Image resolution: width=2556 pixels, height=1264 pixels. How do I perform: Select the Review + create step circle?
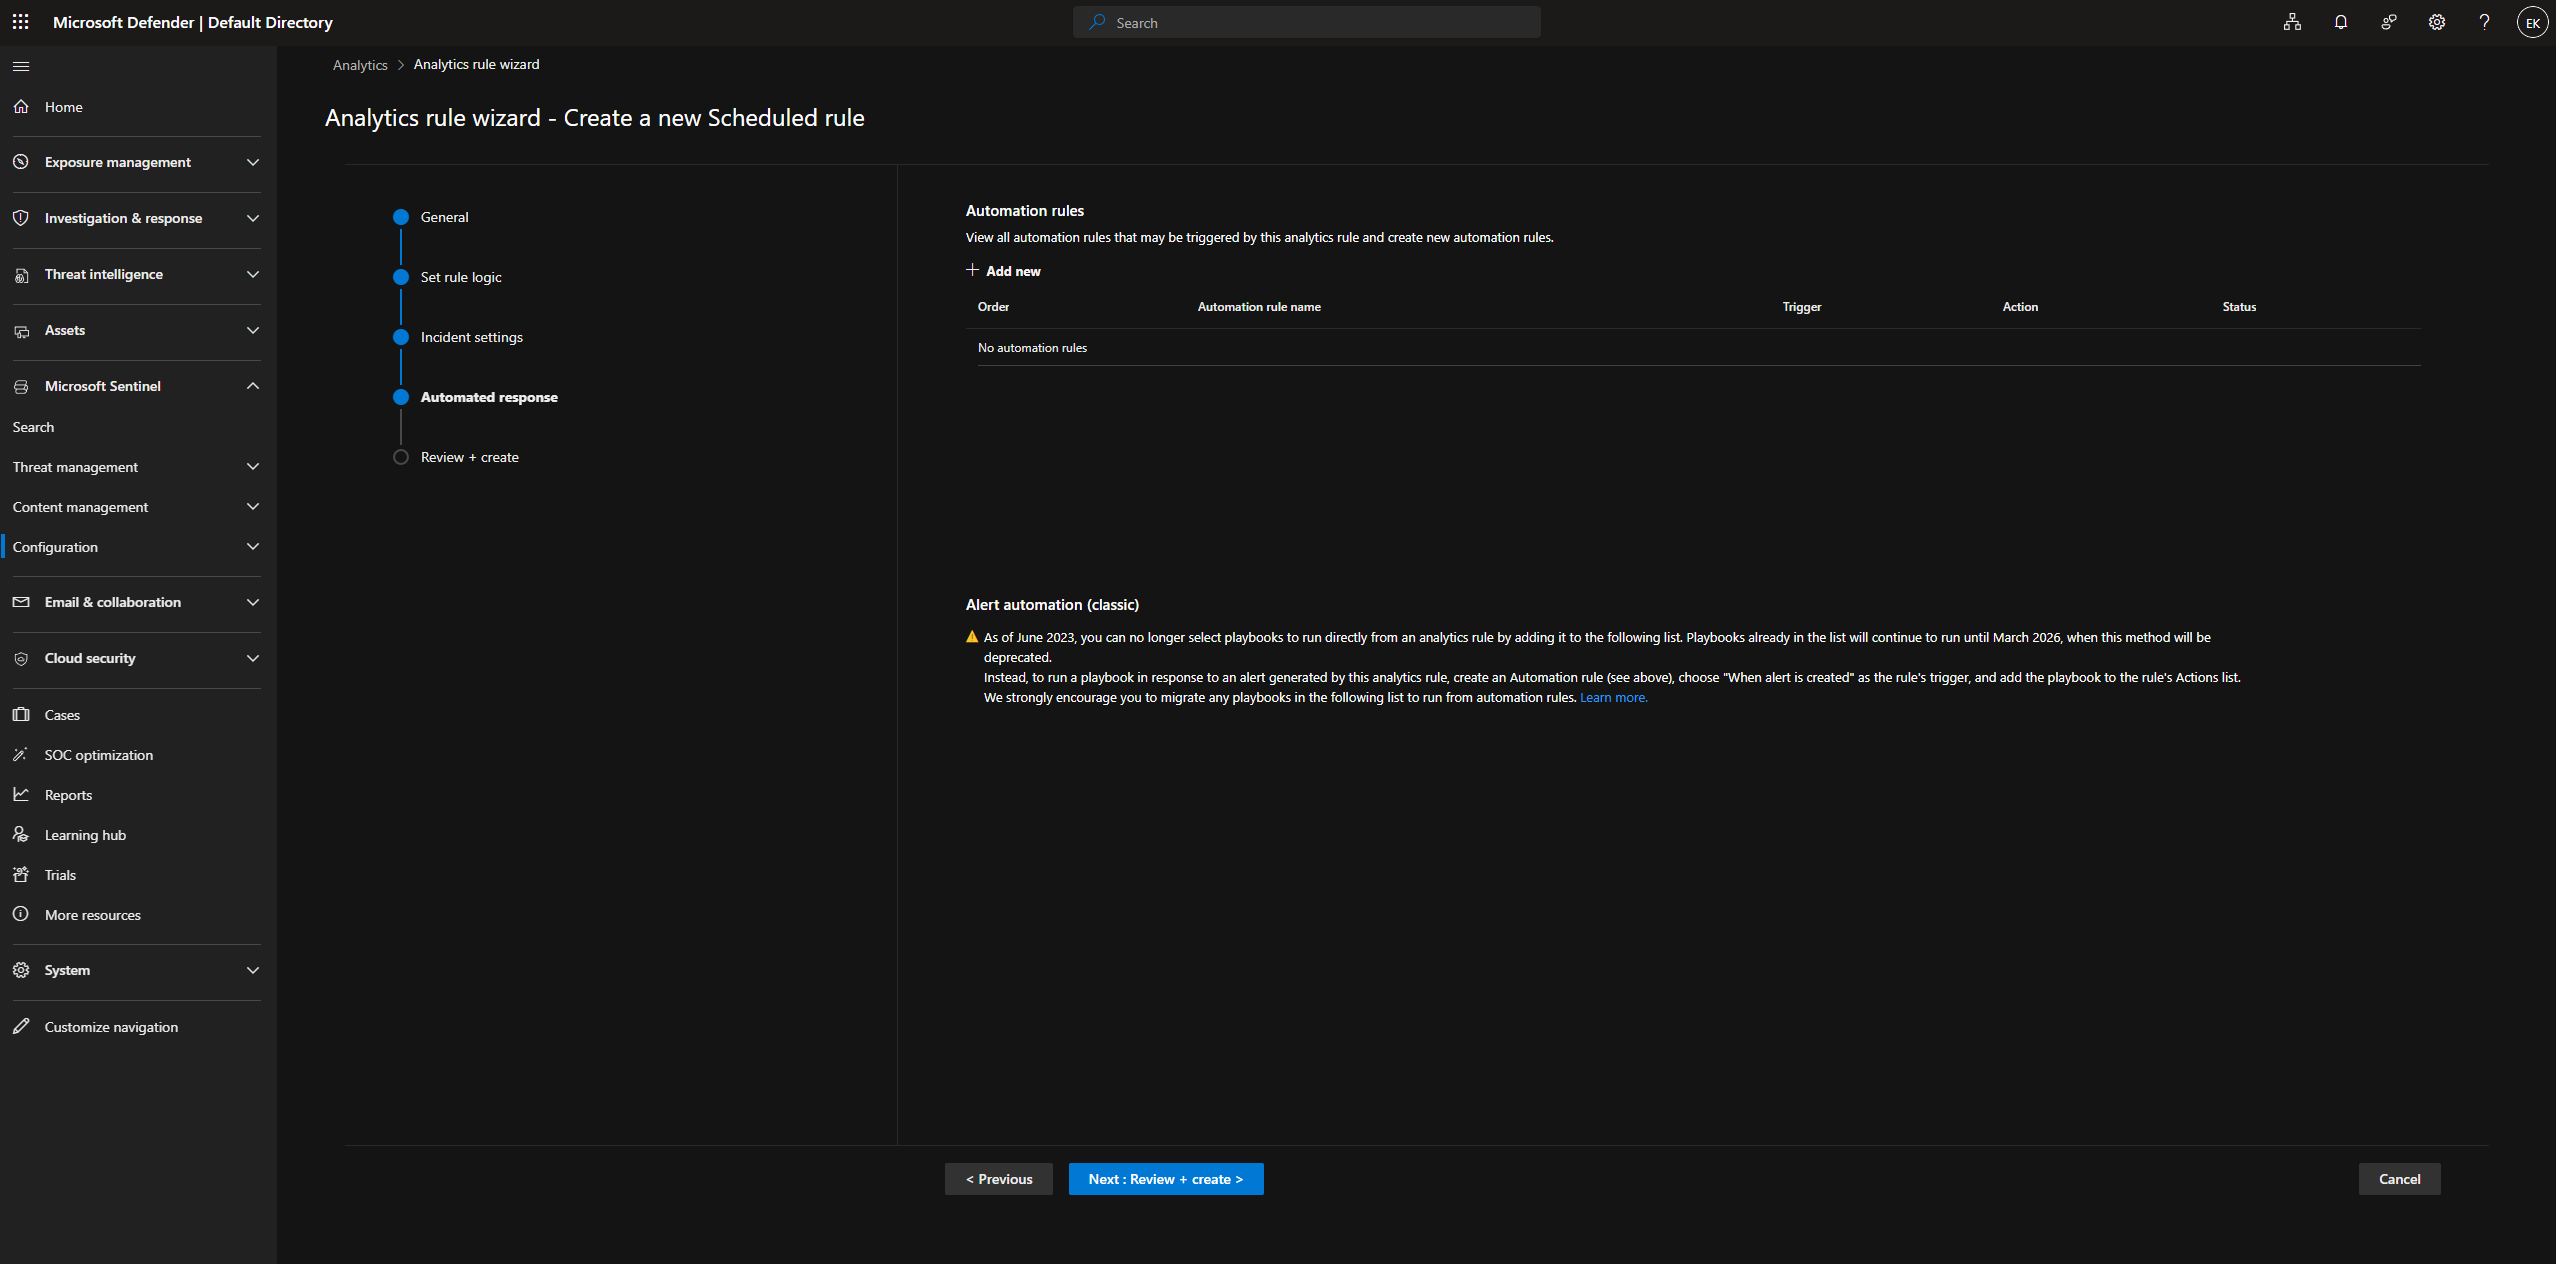[x=401, y=457]
